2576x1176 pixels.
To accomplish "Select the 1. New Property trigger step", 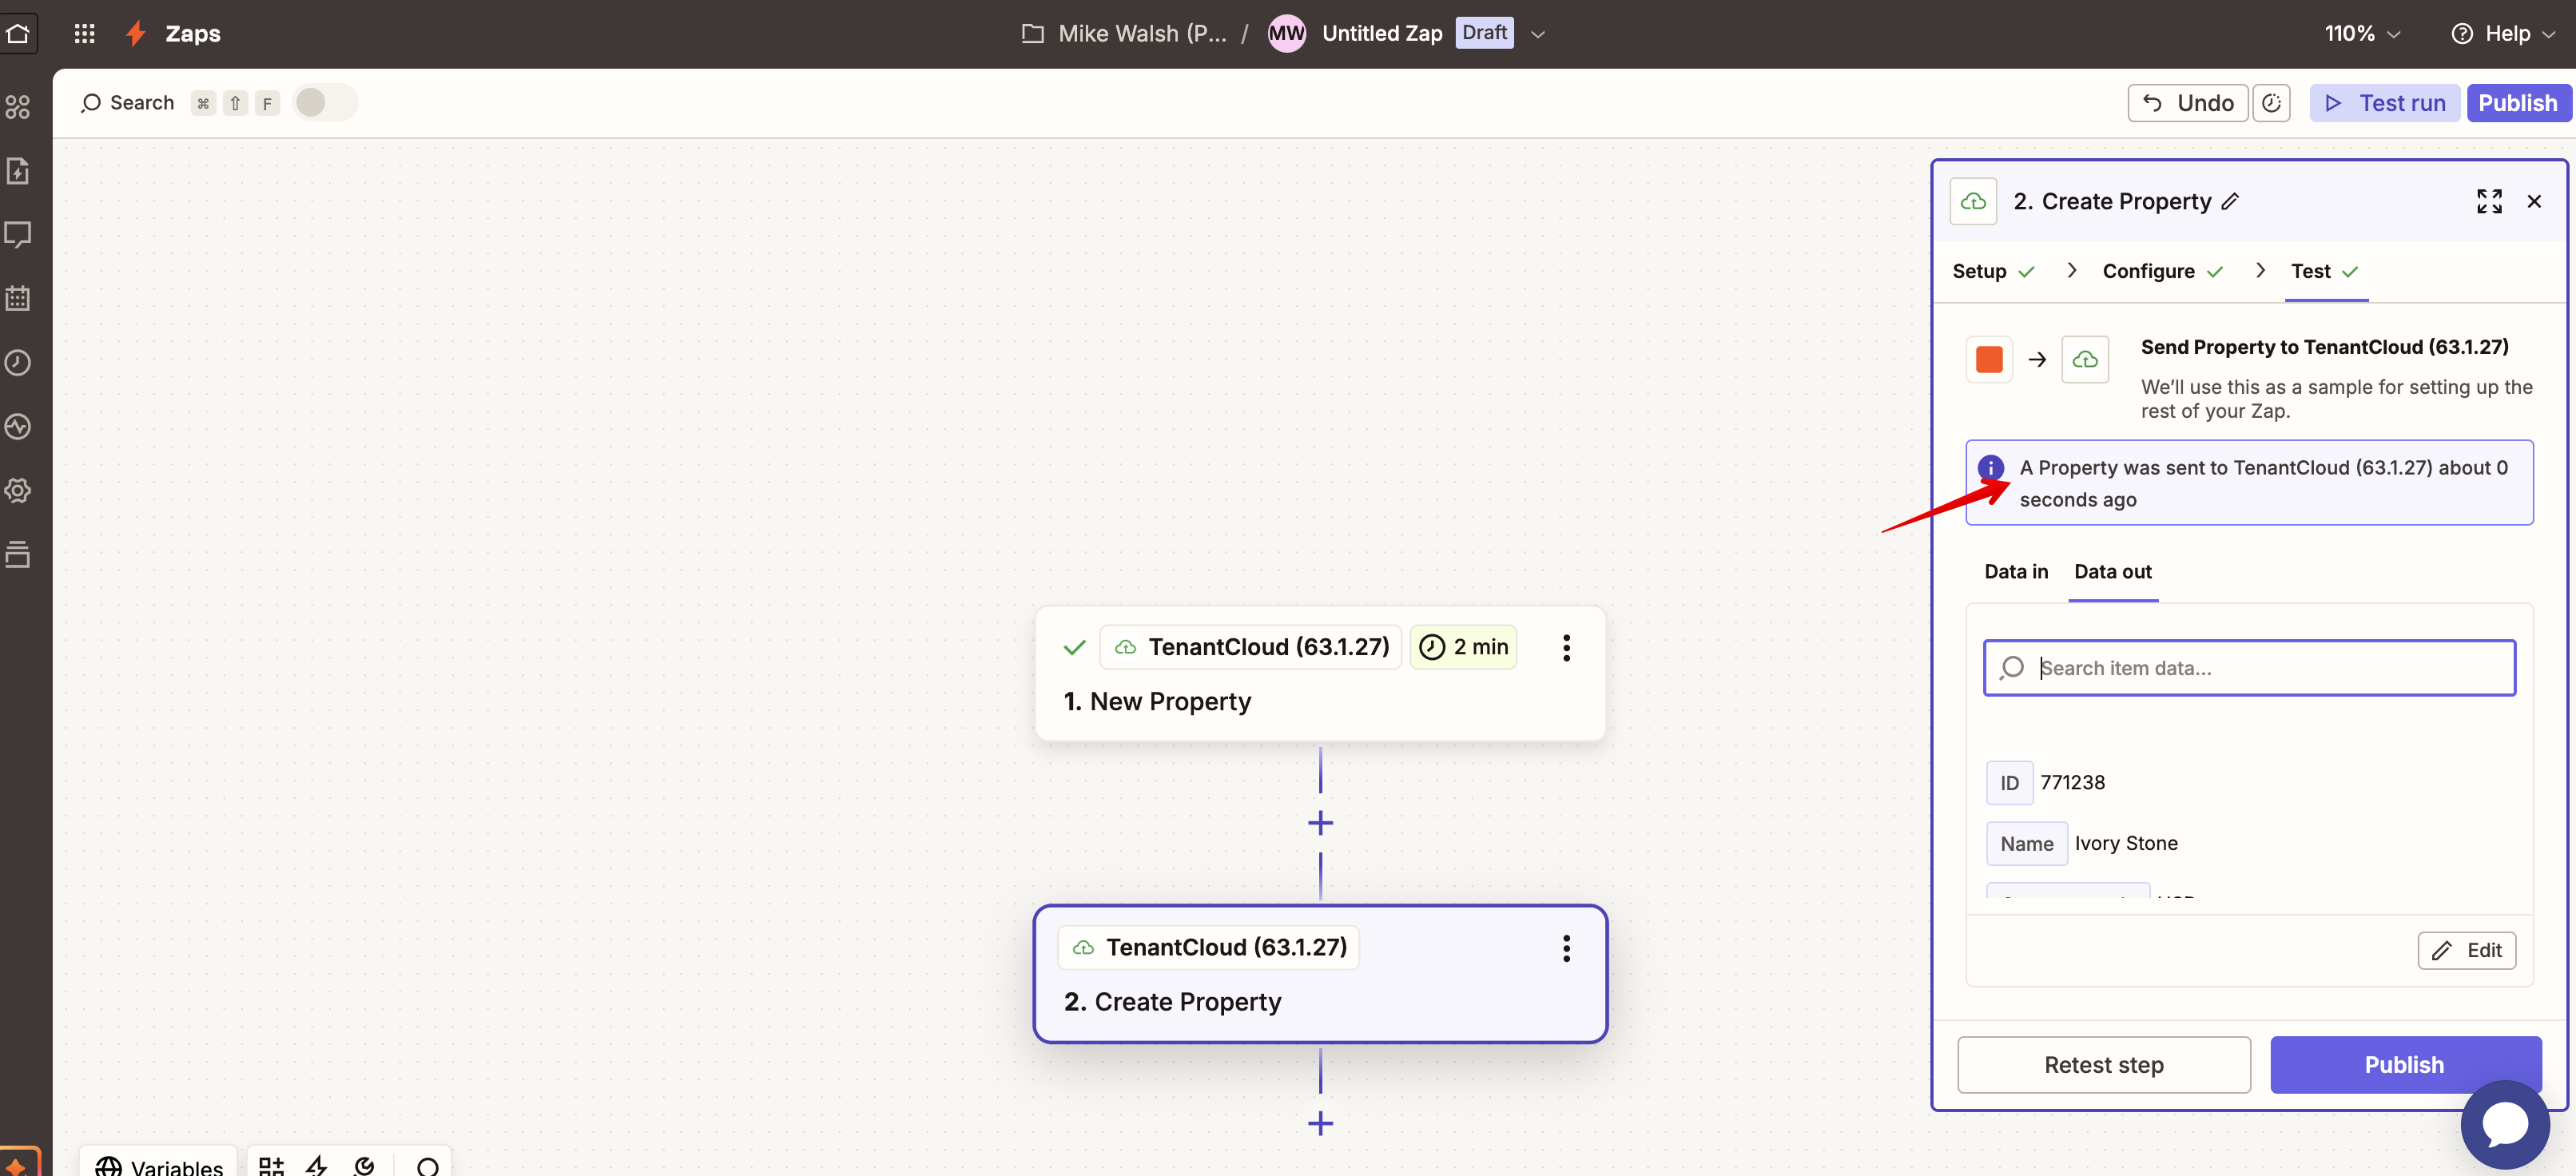I will (1320, 673).
